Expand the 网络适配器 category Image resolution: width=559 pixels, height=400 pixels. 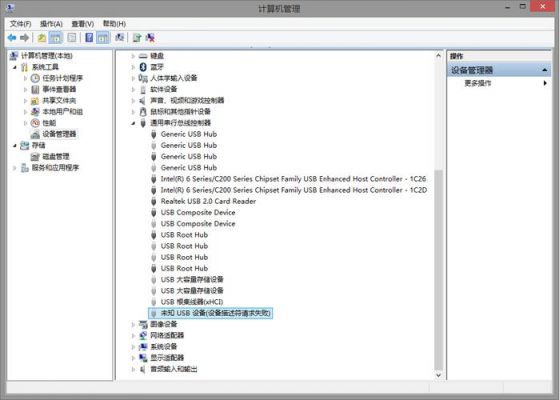pos(133,335)
